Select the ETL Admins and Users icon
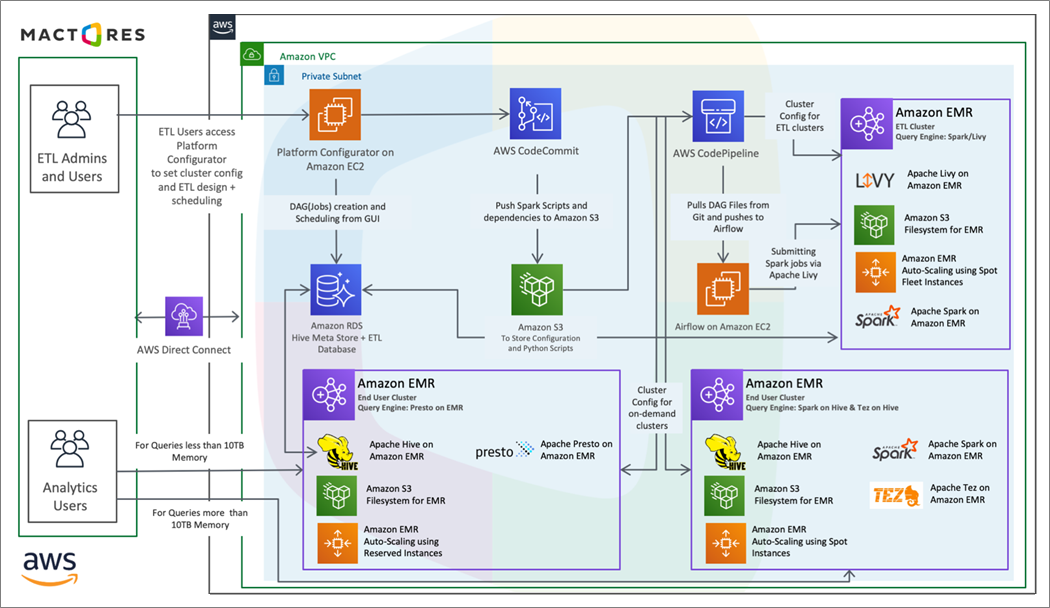This screenshot has width=1050, height=608. click(72, 119)
